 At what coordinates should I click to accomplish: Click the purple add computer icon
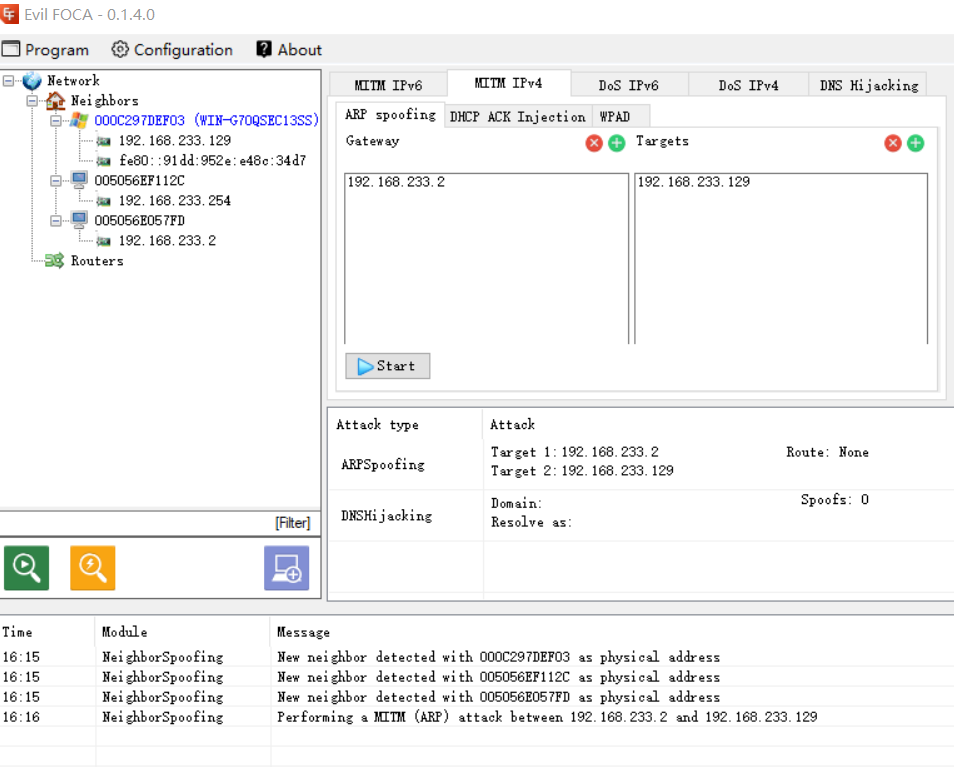point(287,567)
